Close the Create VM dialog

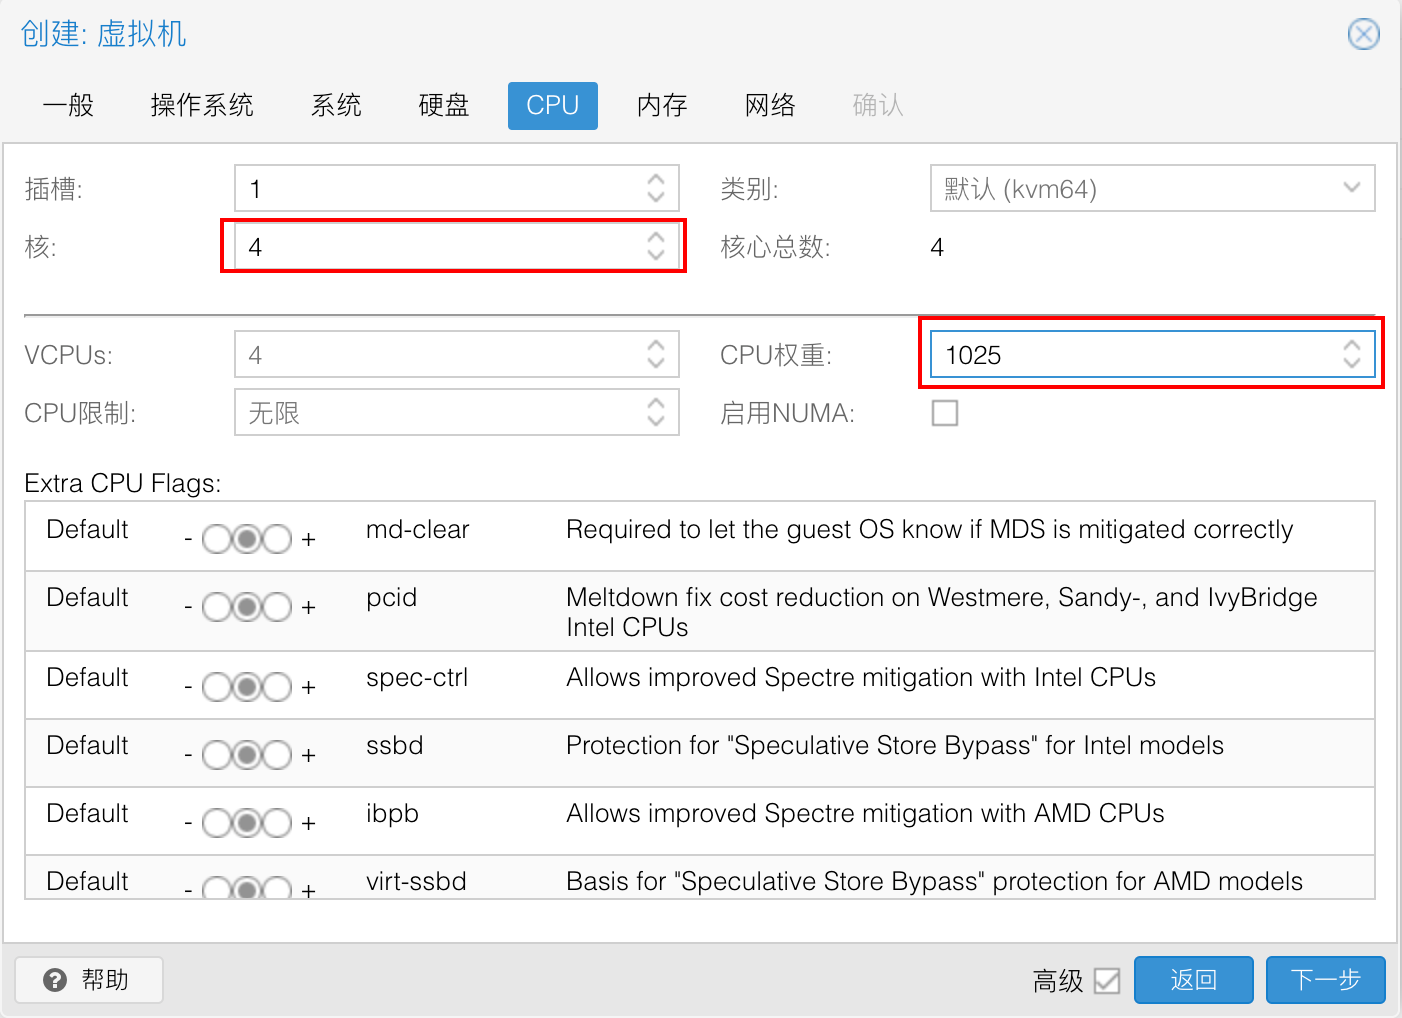click(x=1363, y=34)
